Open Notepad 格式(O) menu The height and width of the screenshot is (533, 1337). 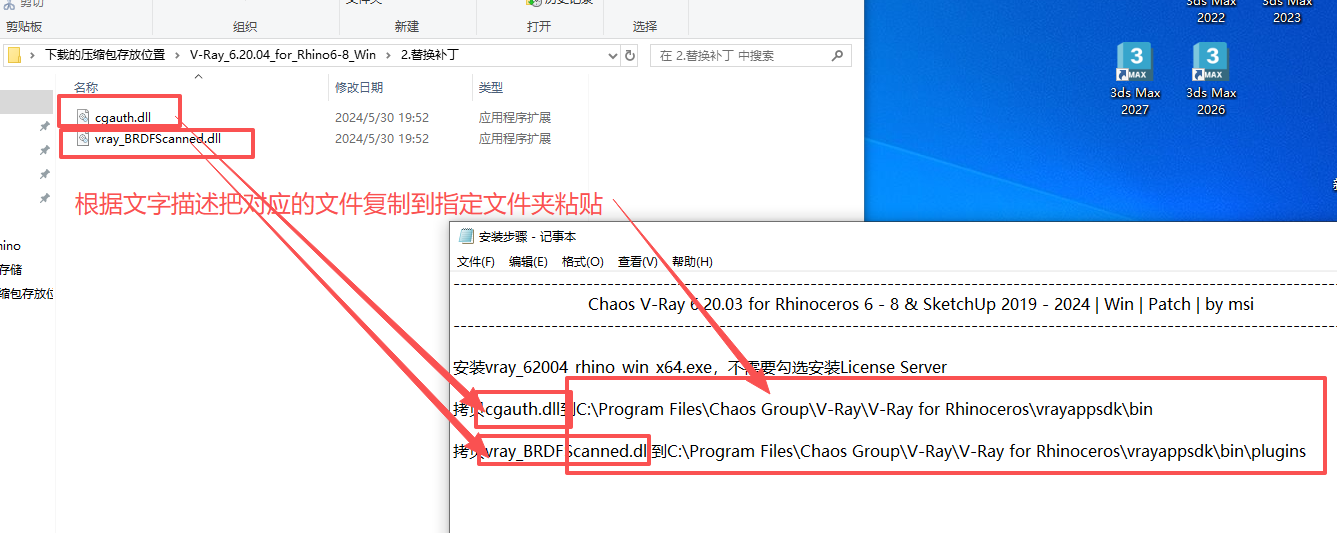click(583, 262)
